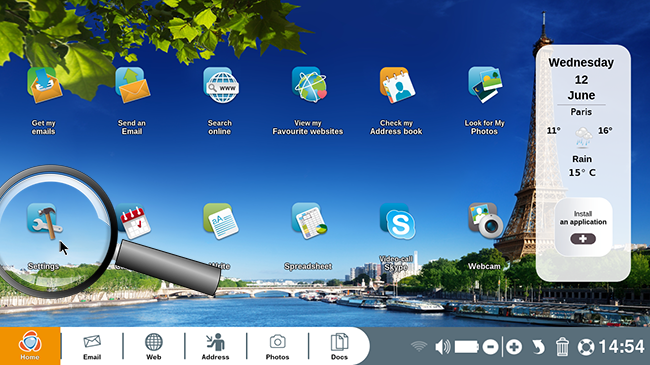Open View my Favourite websites icon

tap(309, 85)
